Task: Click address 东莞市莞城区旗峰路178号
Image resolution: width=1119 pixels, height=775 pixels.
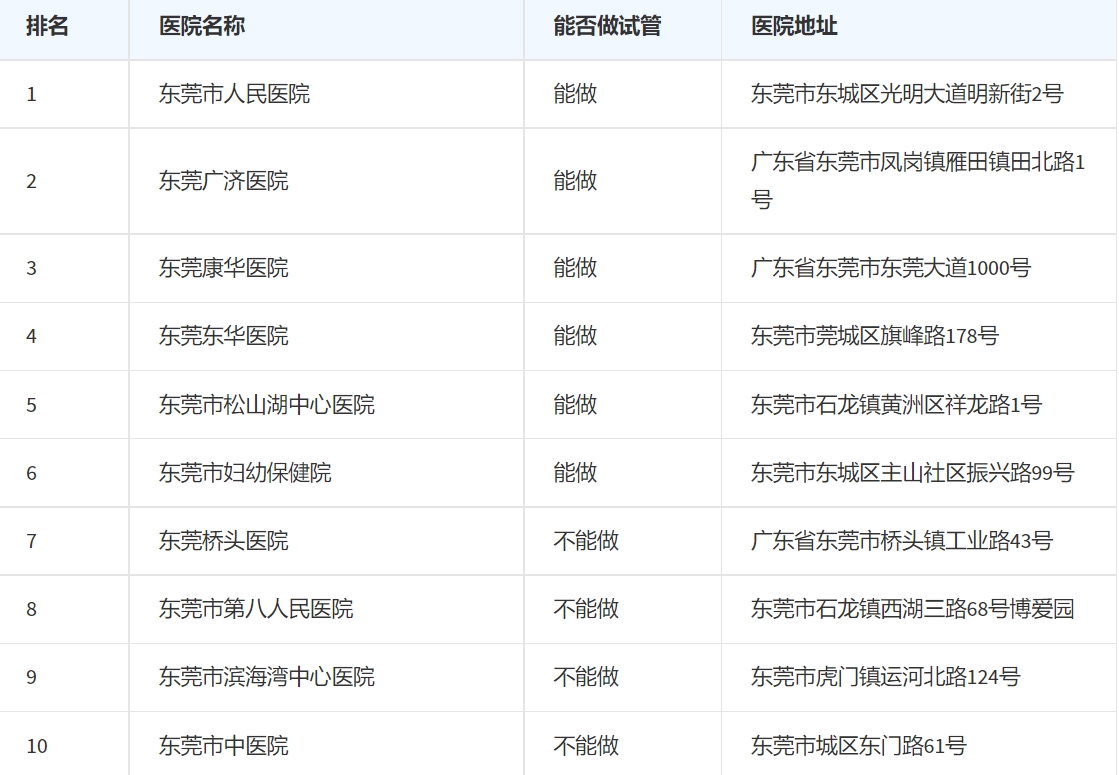Action: point(874,336)
